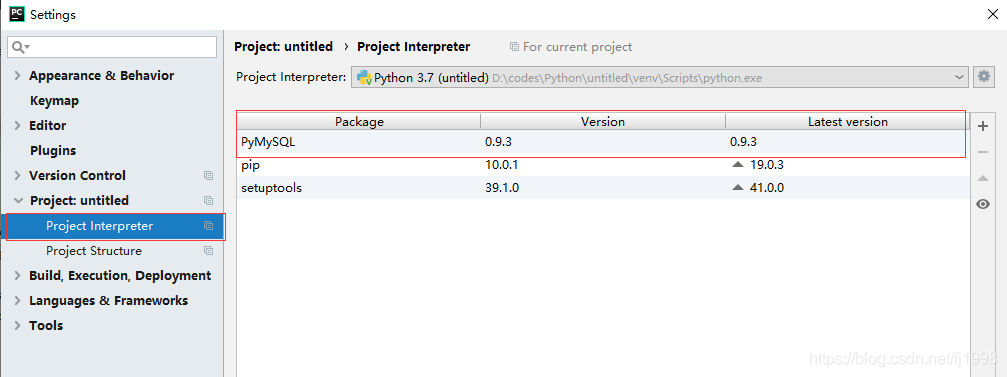Open the interpreter gear settings icon
Viewport: 1007px width, 377px height.
tap(983, 77)
